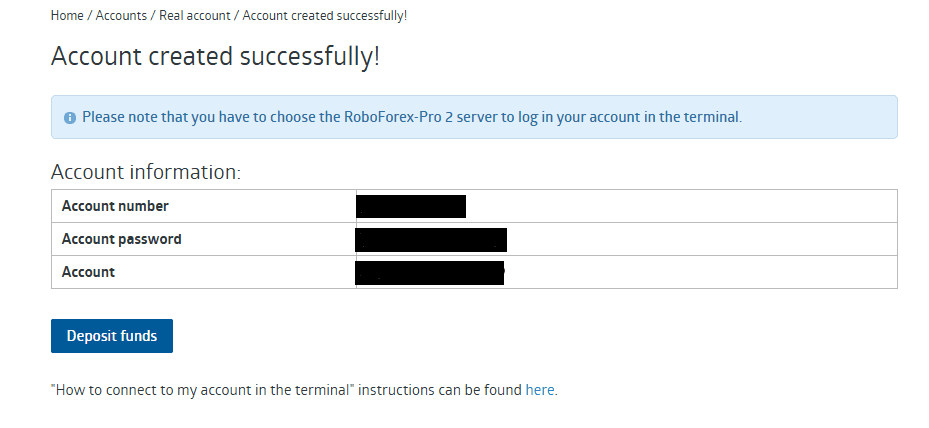Image resolution: width=929 pixels, height=428 pixels.
Task: Open the 'here' instructions link
Action: tap(539, 390)
